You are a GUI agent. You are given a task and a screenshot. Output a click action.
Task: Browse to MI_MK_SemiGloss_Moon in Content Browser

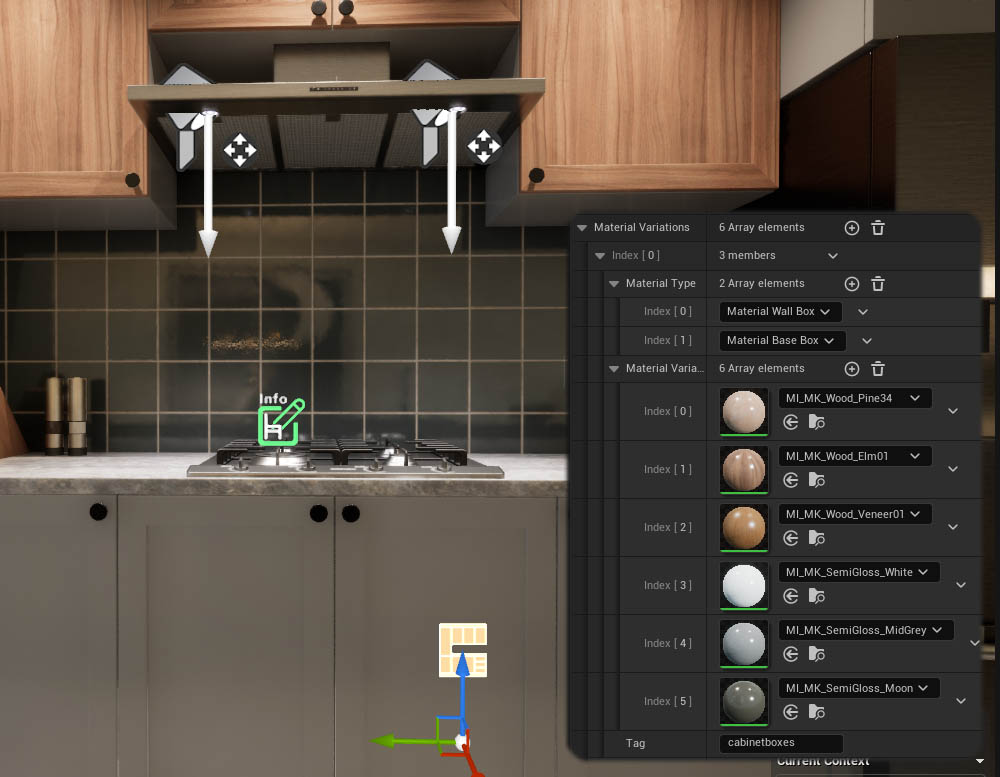pyautogui.click(x=817, y=713)
